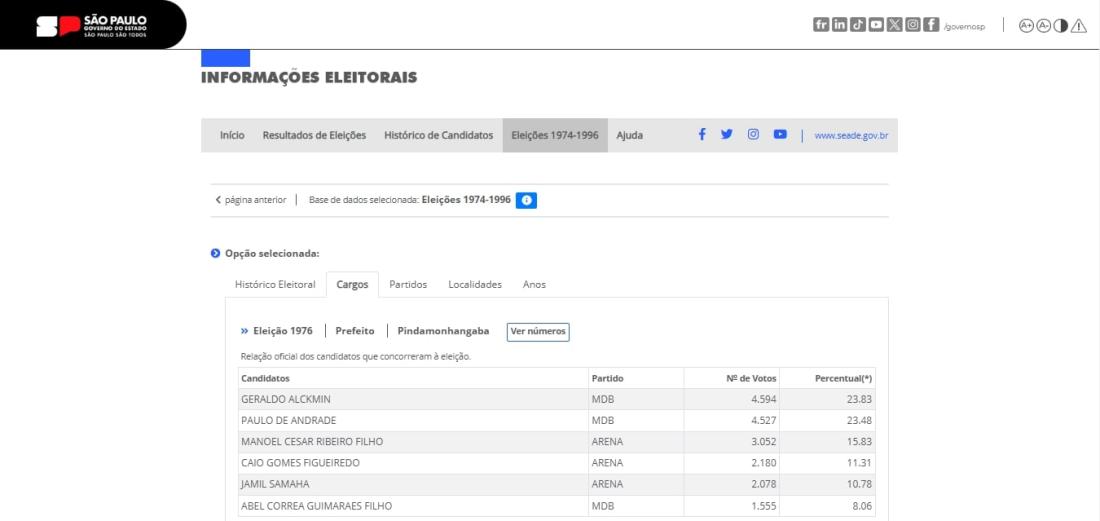Open the LinkedIn icon in the header
Viewport: 1100px width, 521px height.
839,25
